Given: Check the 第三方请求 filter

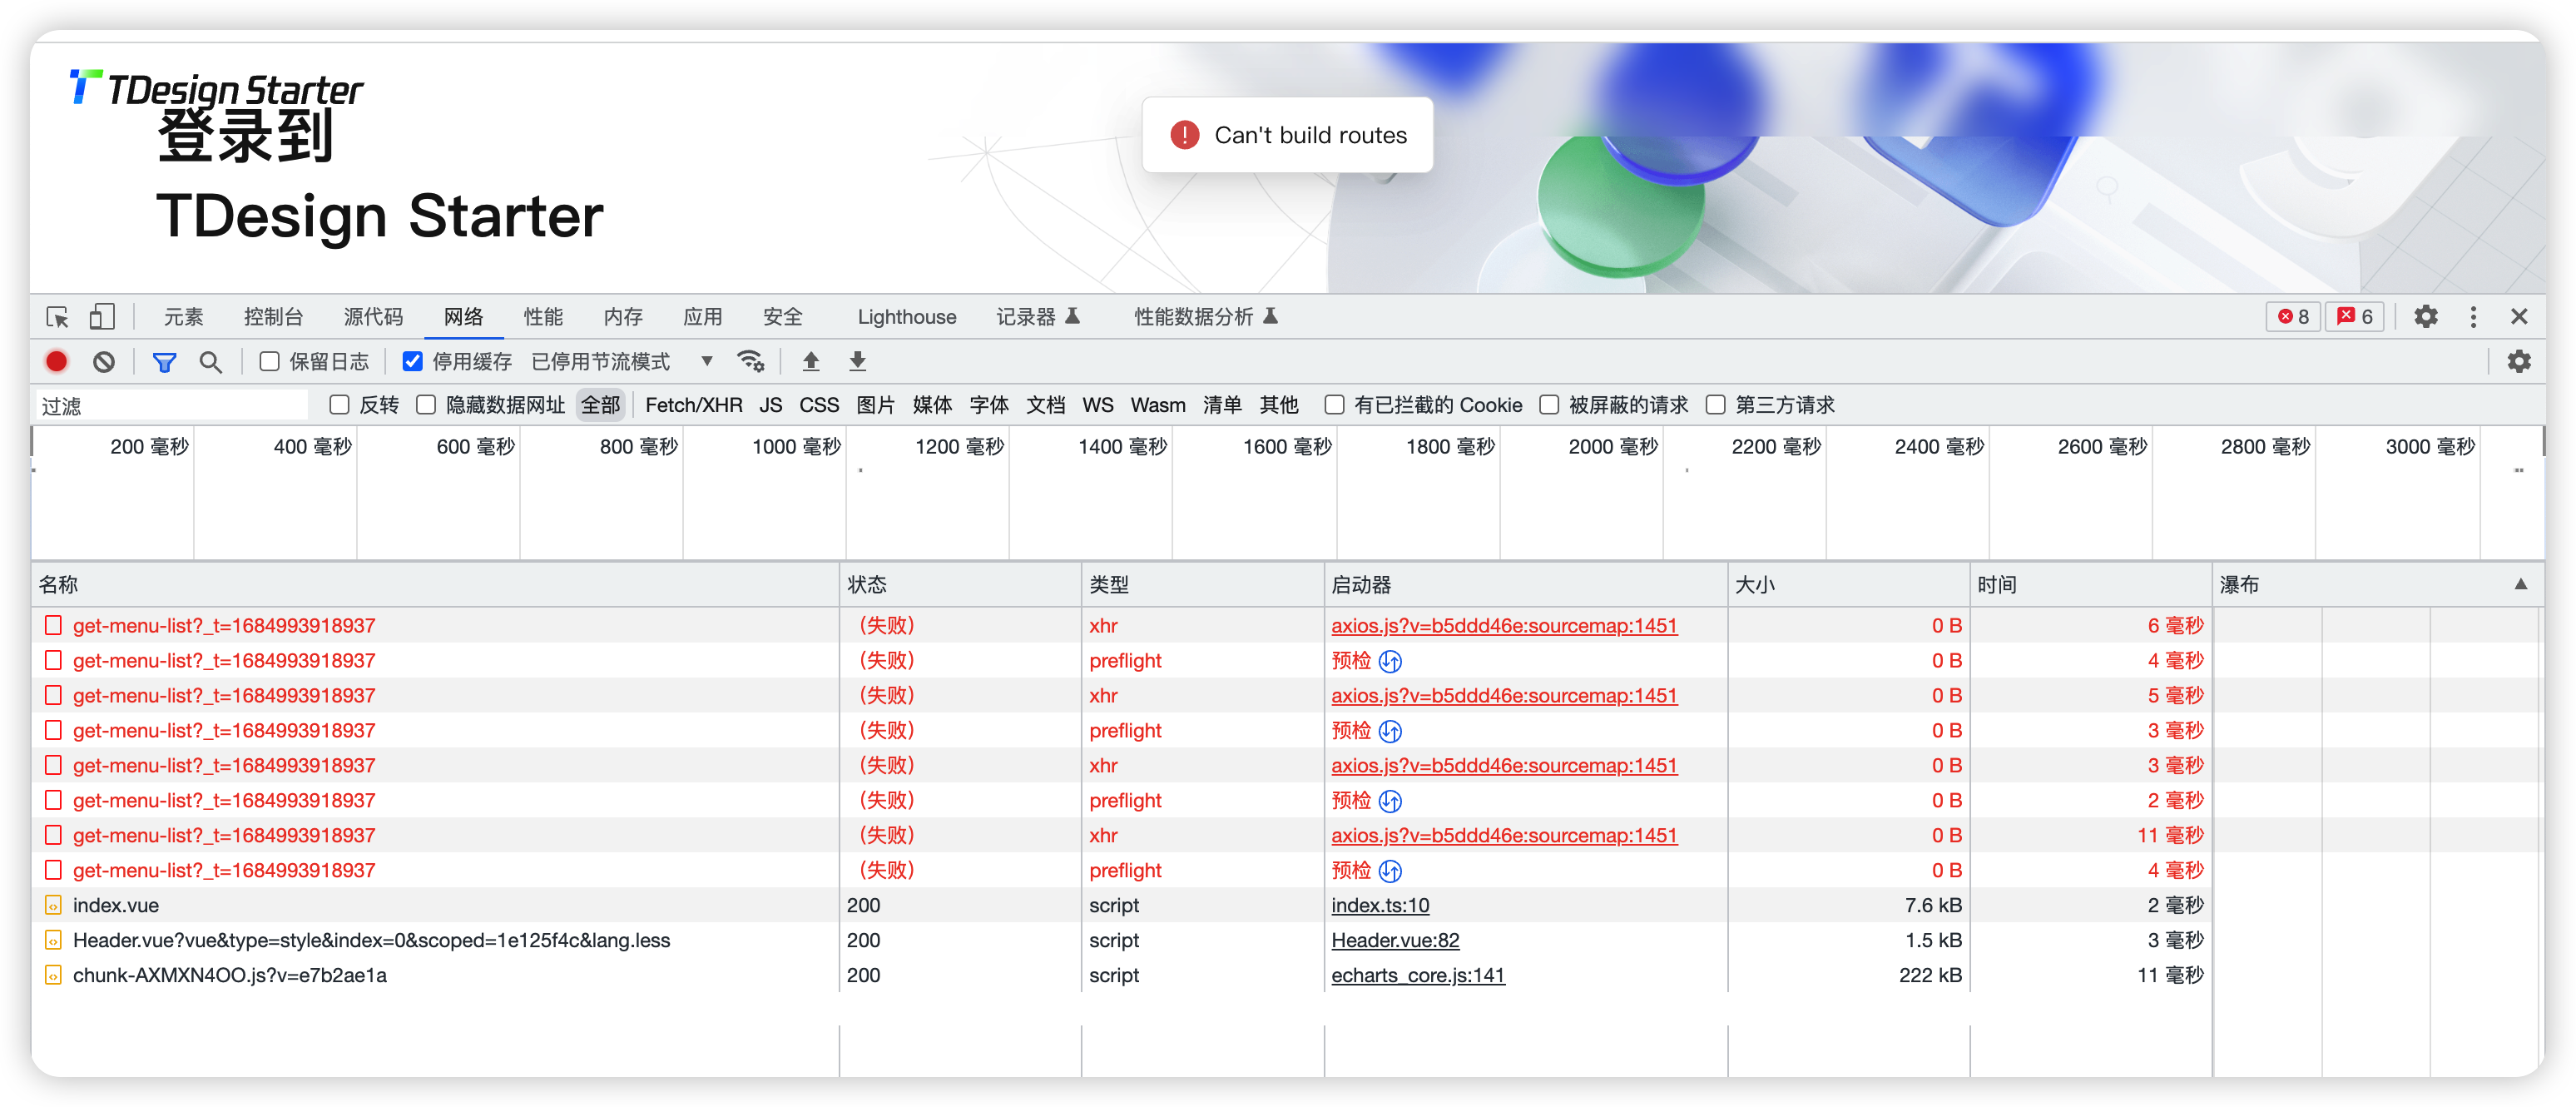Looking at the screenshot, I should (1715, 405).
